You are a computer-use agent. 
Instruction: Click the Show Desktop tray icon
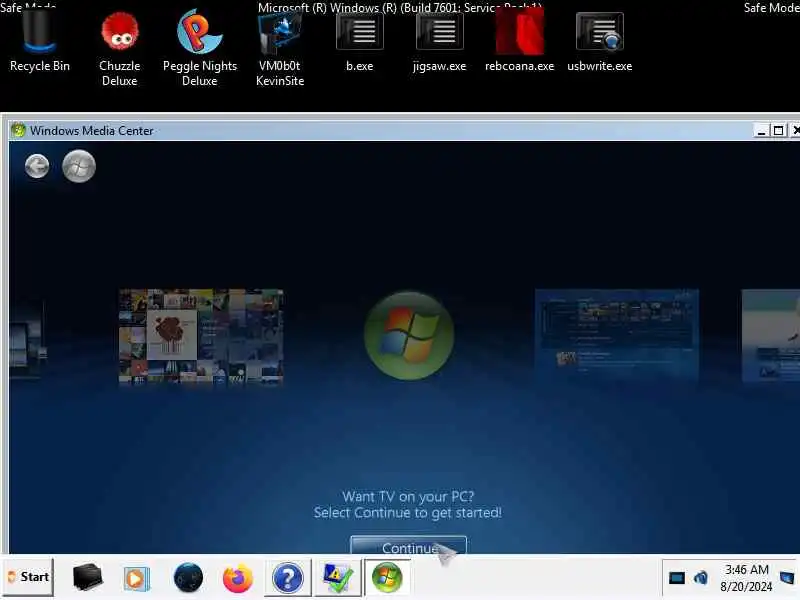787,578
